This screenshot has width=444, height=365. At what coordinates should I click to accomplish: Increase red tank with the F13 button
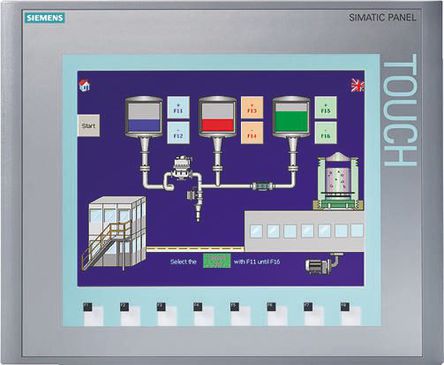[252, 107]
